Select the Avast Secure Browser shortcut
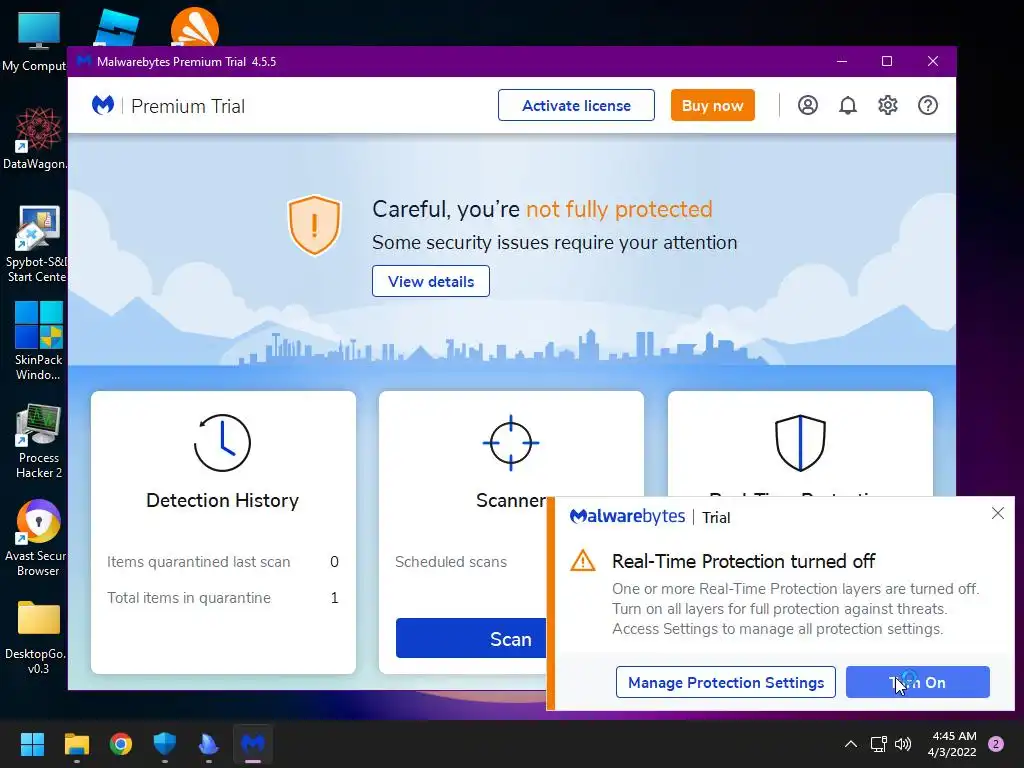Screen dimensions: 1024x768 click(x=37, y=538)
